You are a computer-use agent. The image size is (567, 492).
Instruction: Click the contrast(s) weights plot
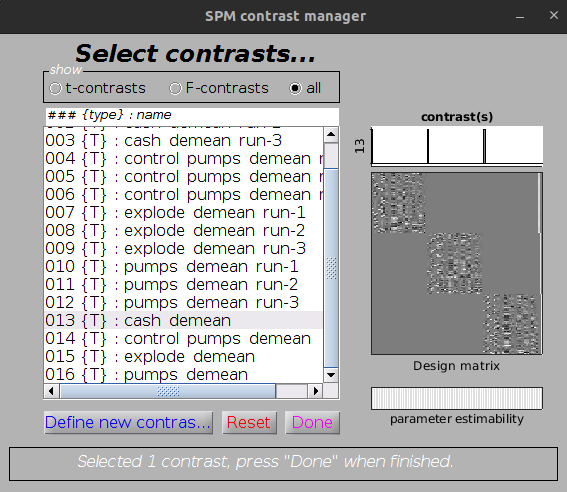click(457, 146)
